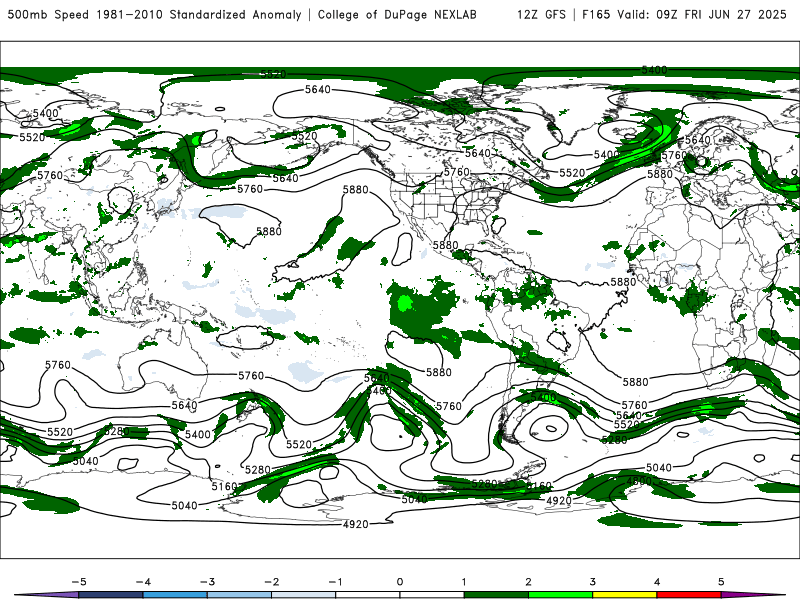Select the bright green 2 to 3 colorbar segment
The height and width of the screenshot is (600, 800).
pyautogui.click(x=561, y=595)
